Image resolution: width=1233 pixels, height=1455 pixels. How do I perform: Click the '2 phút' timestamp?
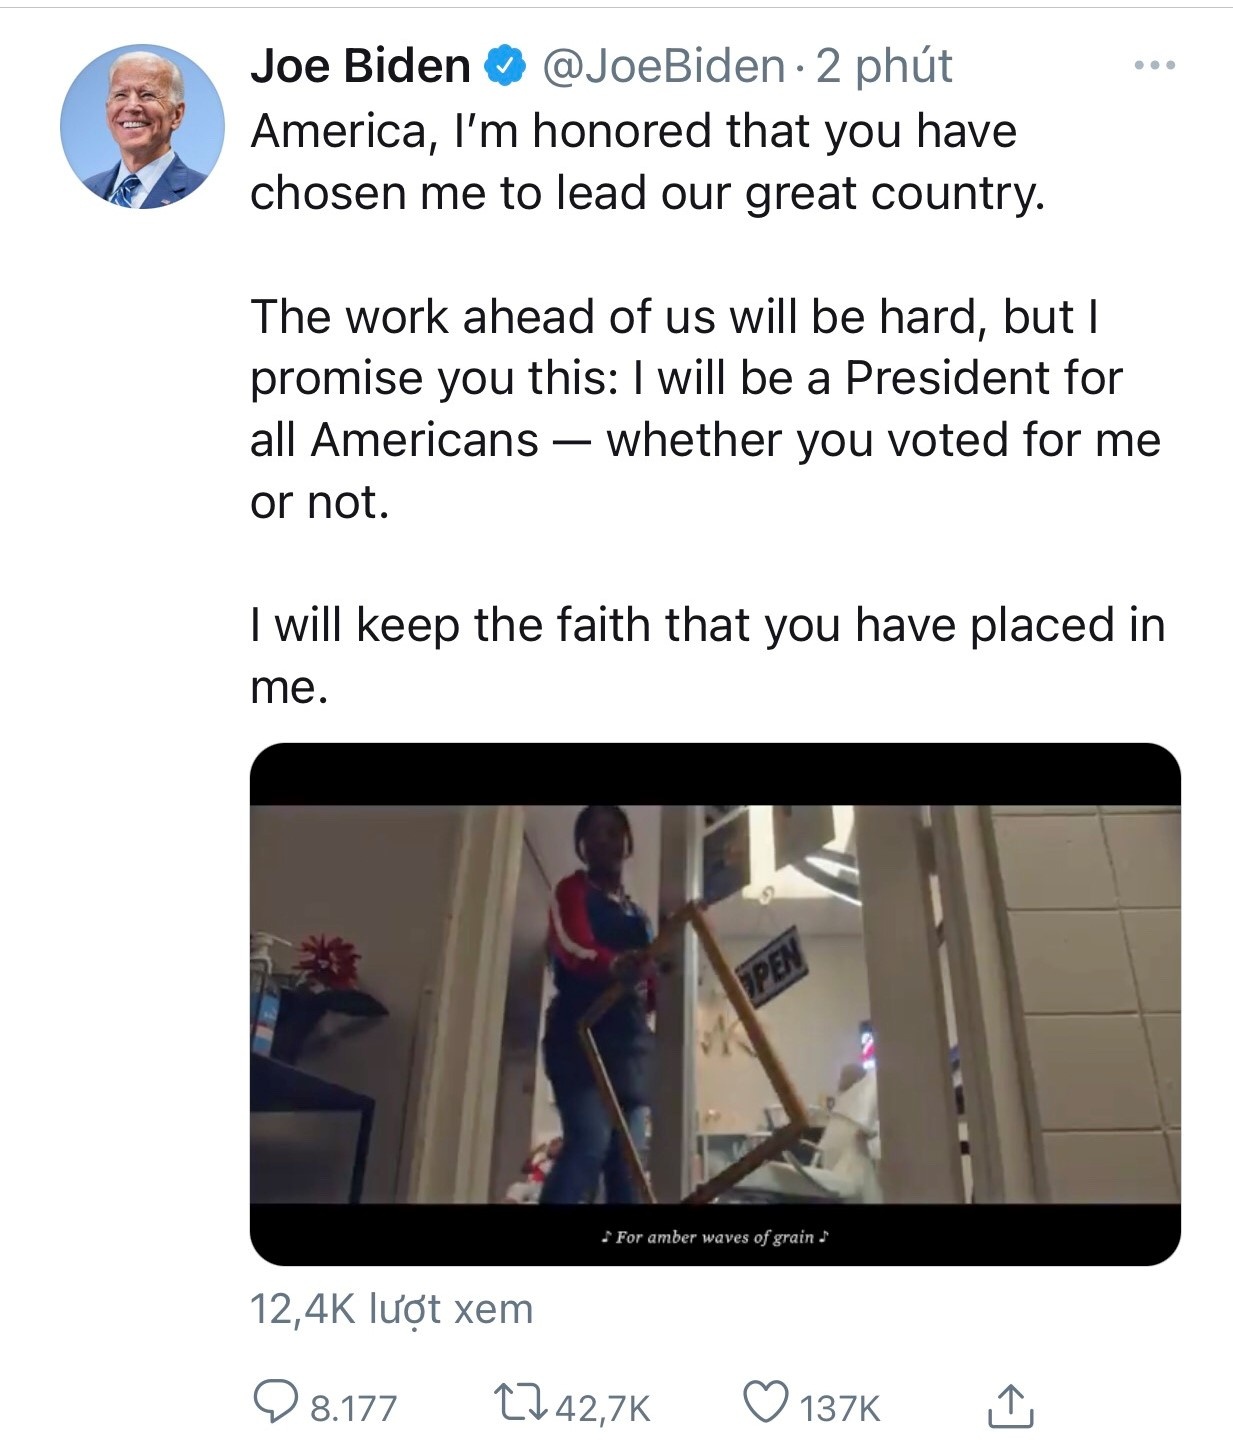click(x=884, y=66)
